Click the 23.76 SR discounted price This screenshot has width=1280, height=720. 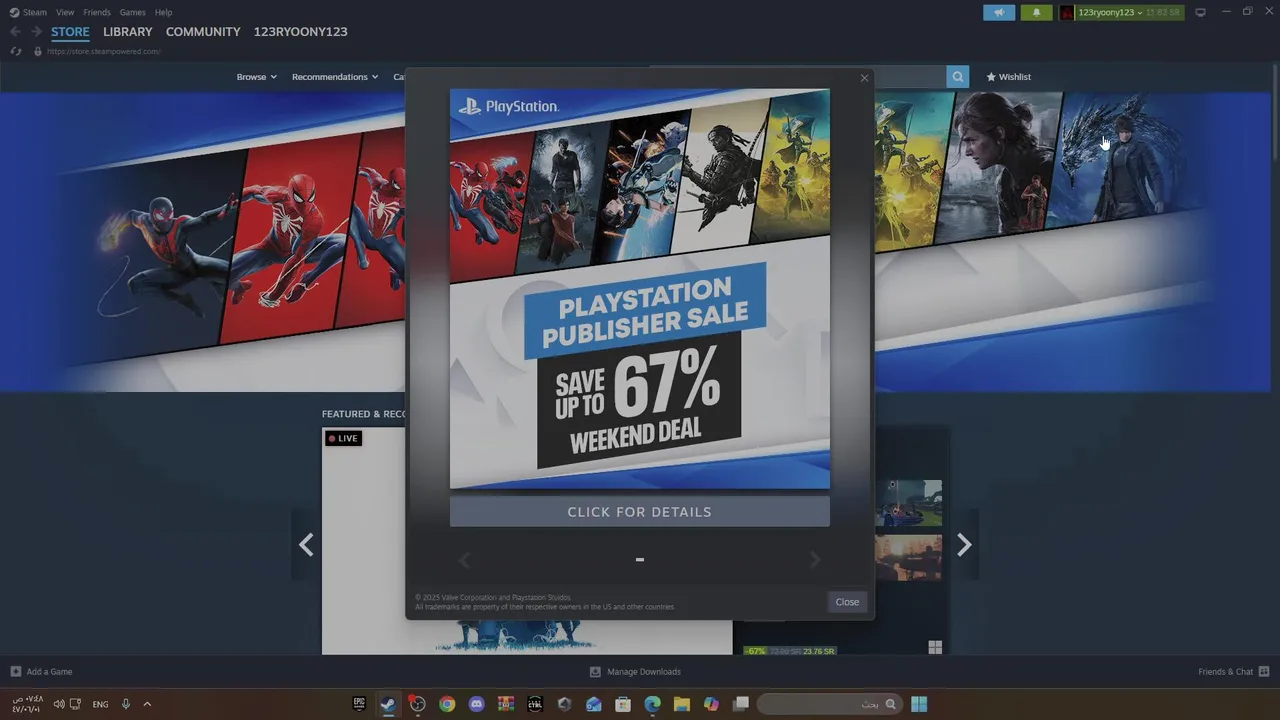818,651
